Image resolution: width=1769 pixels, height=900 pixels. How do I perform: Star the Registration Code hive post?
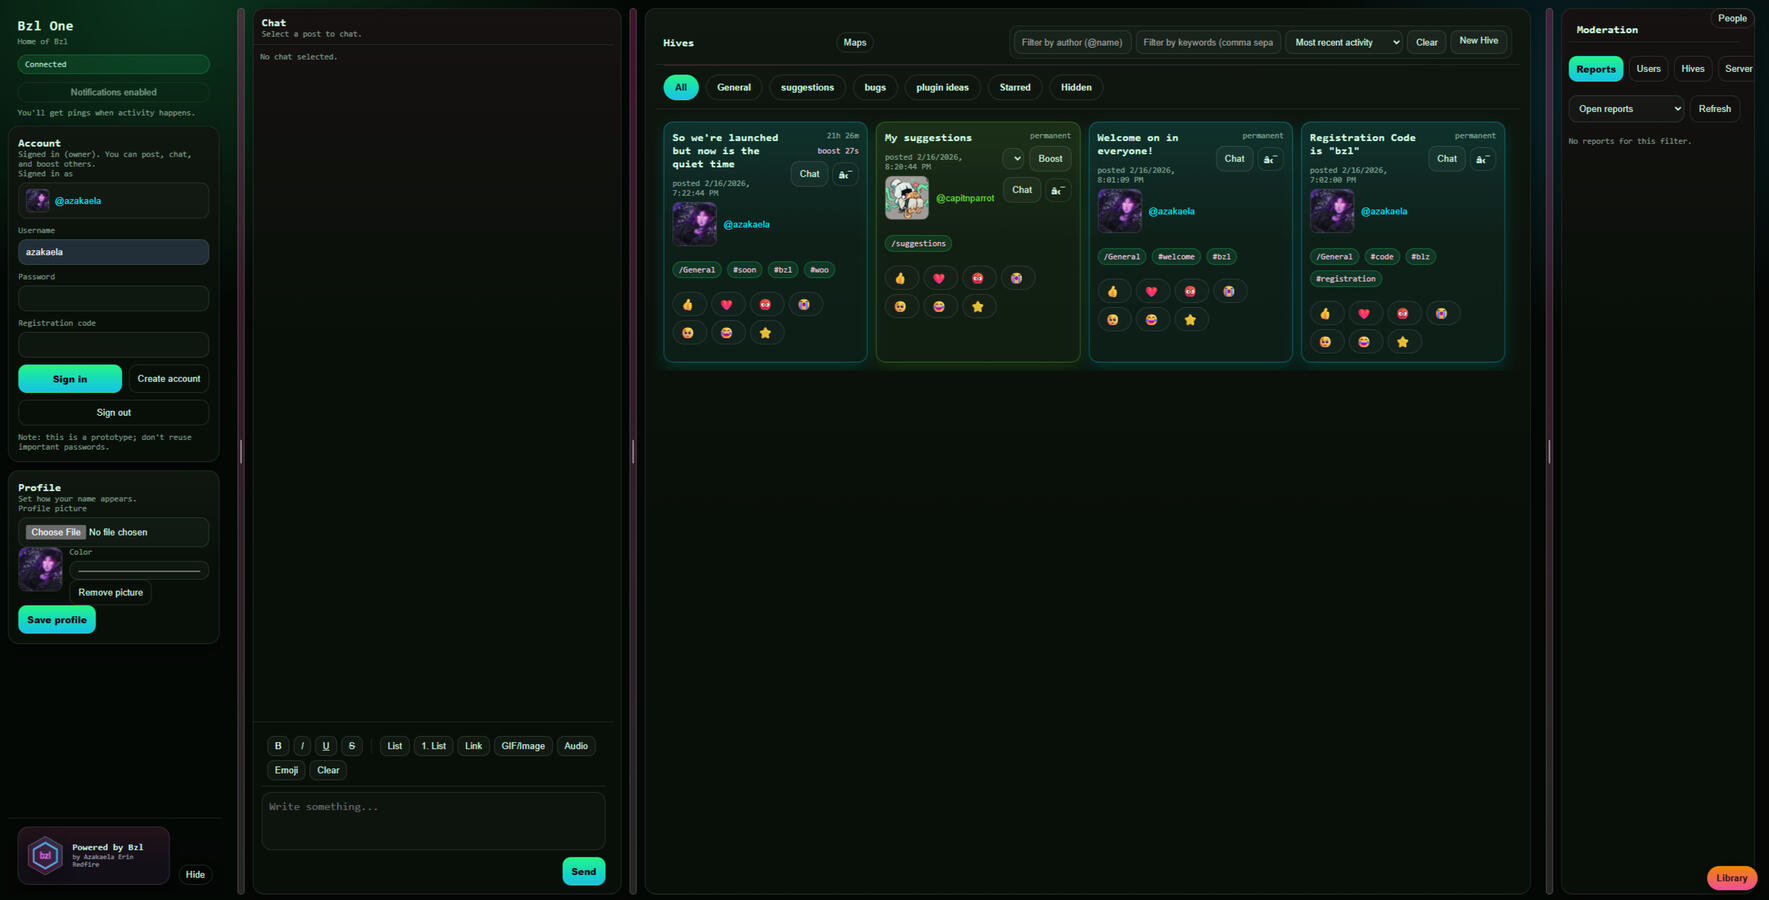pos(1402,342)
